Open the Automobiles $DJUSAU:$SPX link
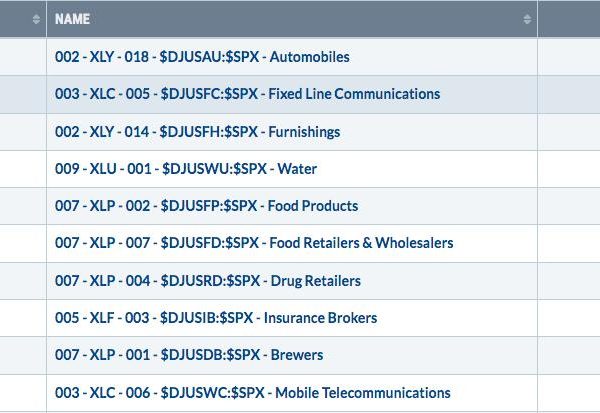 [202, 57]
